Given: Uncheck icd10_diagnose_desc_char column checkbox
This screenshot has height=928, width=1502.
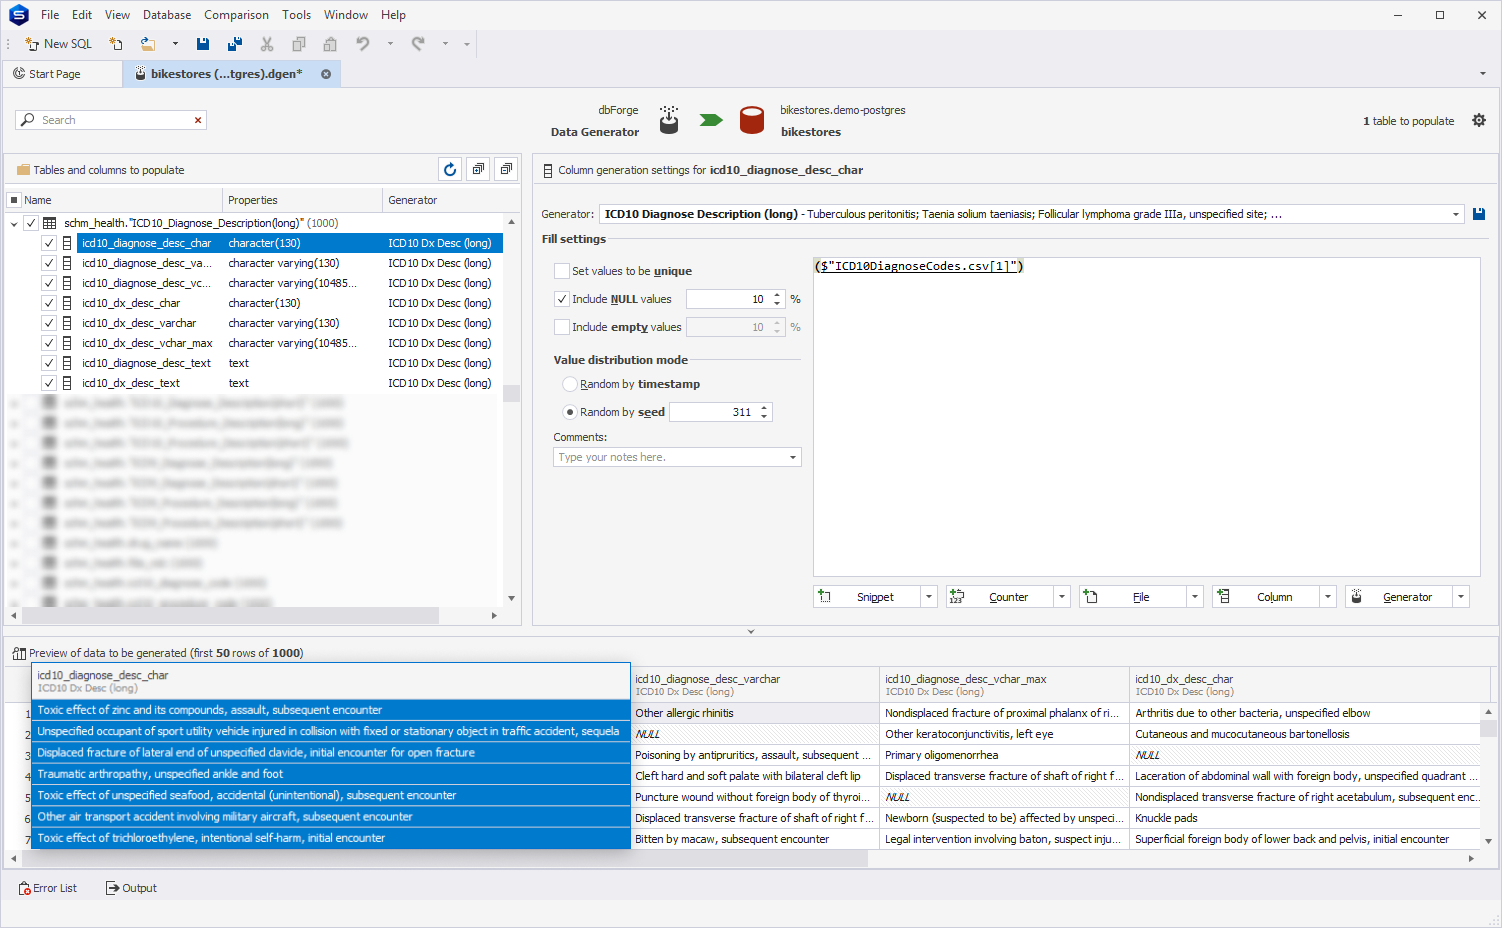Looking at the screenshot, I should [x=48, y=243].
